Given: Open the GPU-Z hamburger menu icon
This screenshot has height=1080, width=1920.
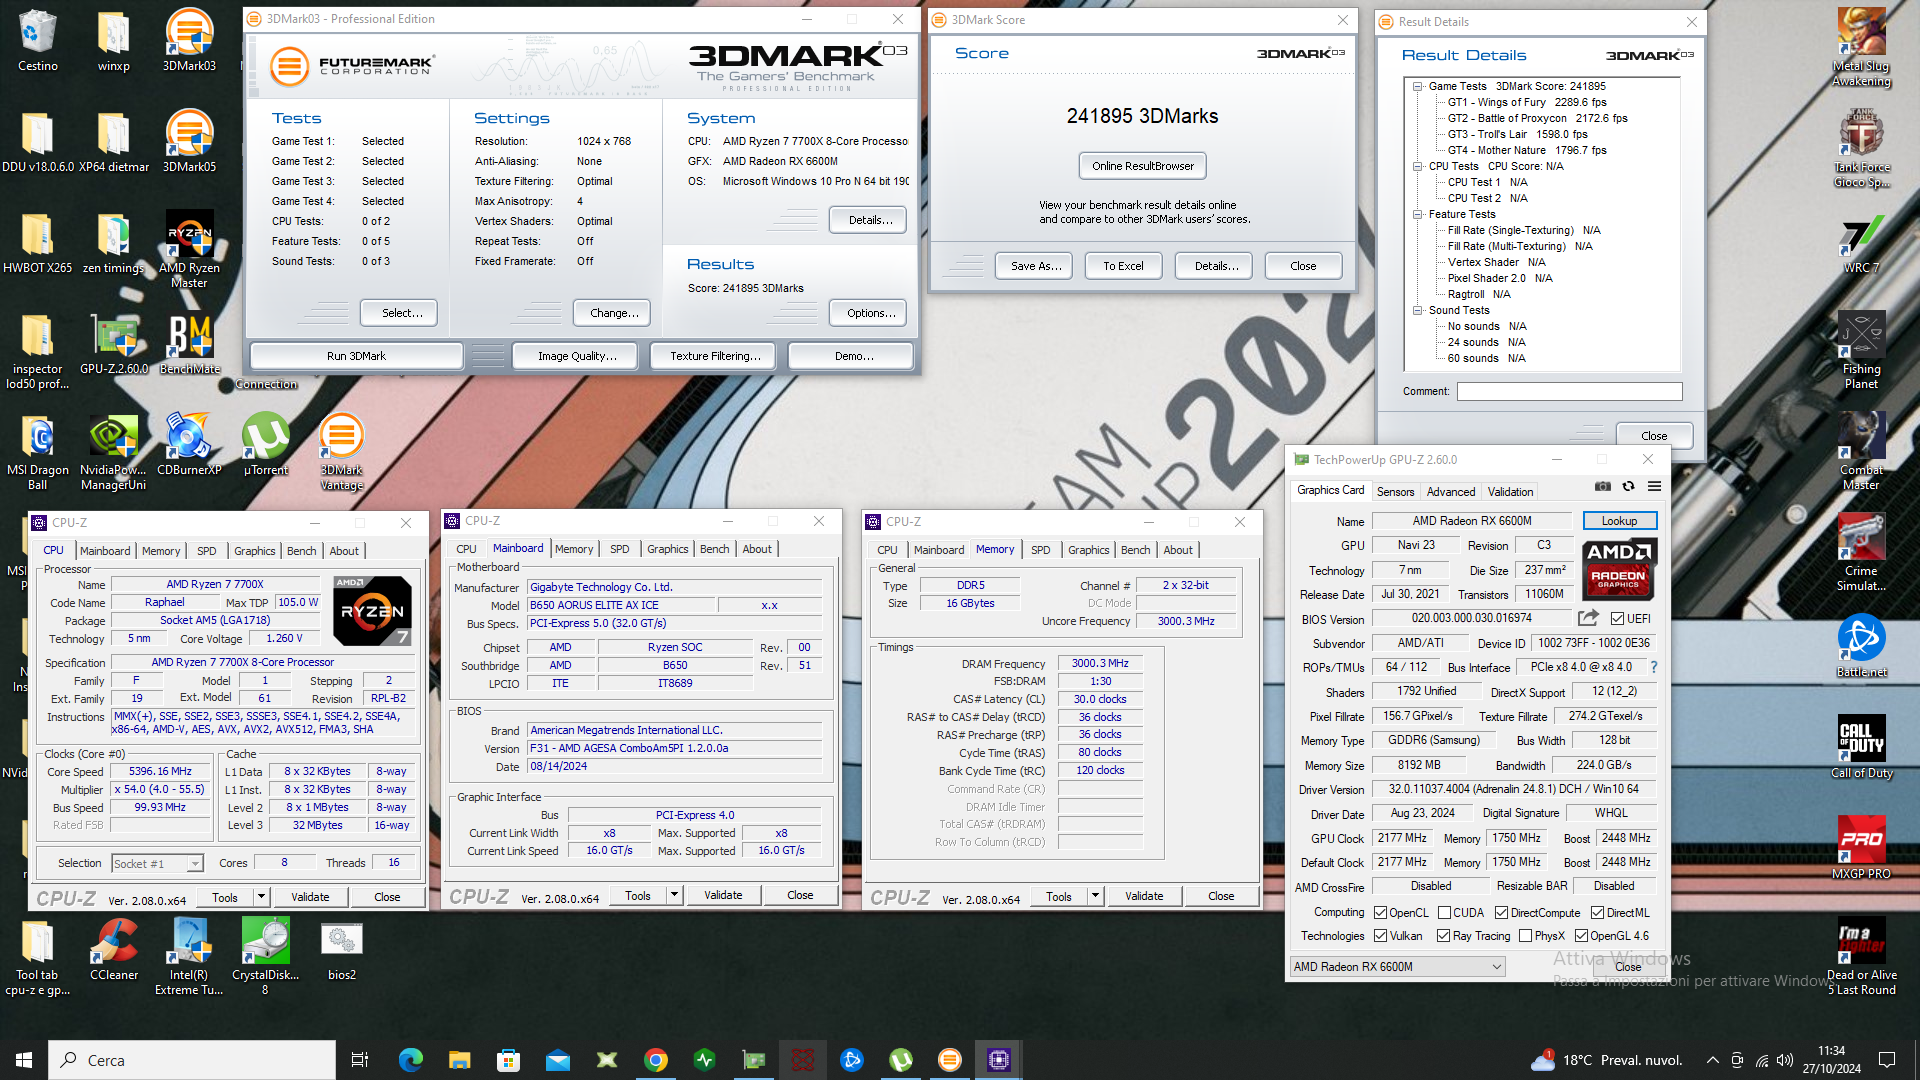Looking at the screenshot, I should click(1655, 486).
